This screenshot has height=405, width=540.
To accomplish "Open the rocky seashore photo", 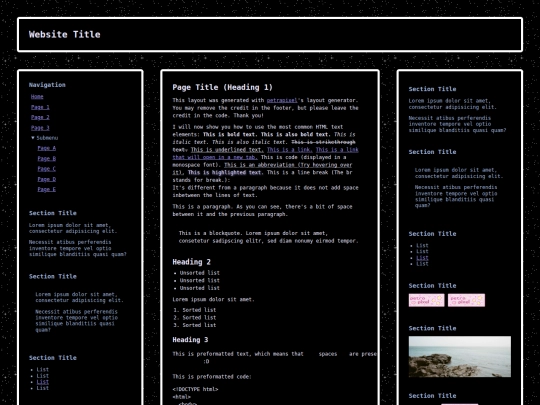I will click(460, 356).
